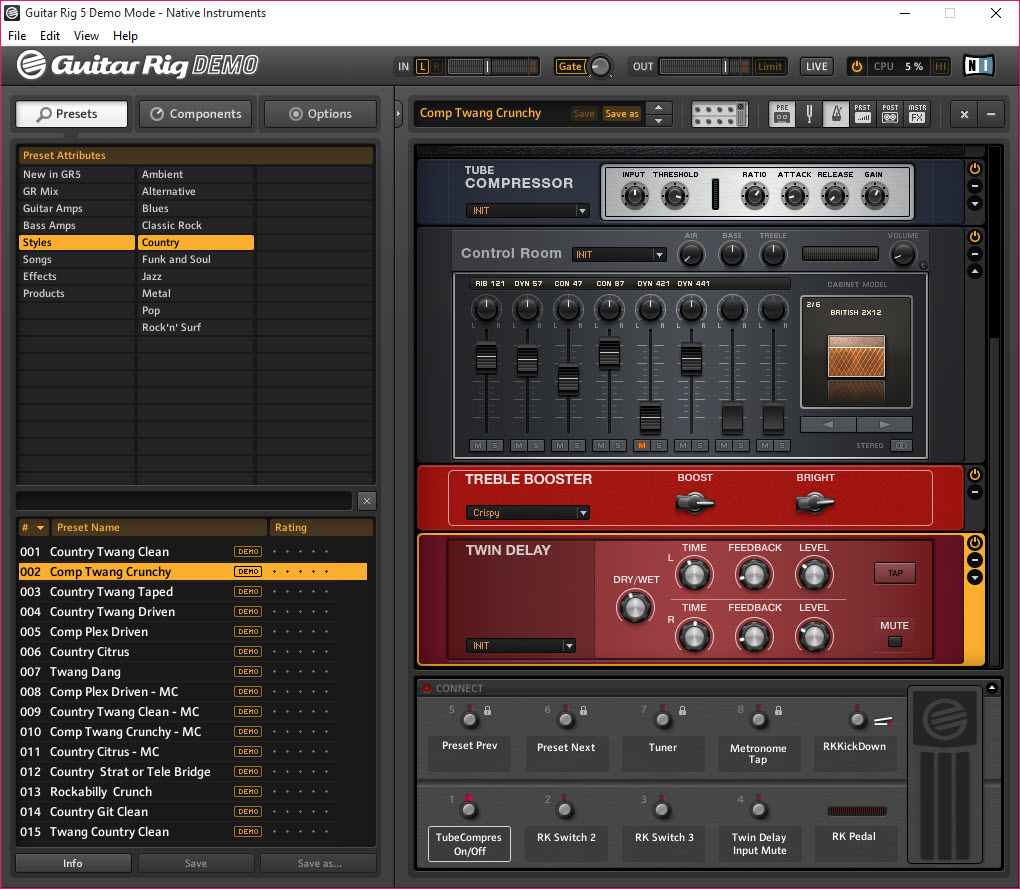Screen dimensions: 1020x889
Task: Open the File menu
Action: (x=17, y=36)
